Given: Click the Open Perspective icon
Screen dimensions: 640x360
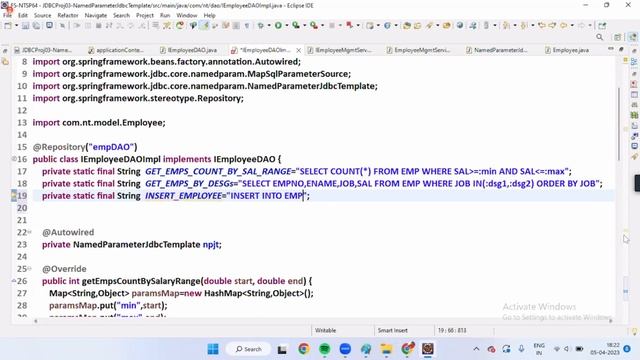Looking at the screenshot, I should coord(618,37).
